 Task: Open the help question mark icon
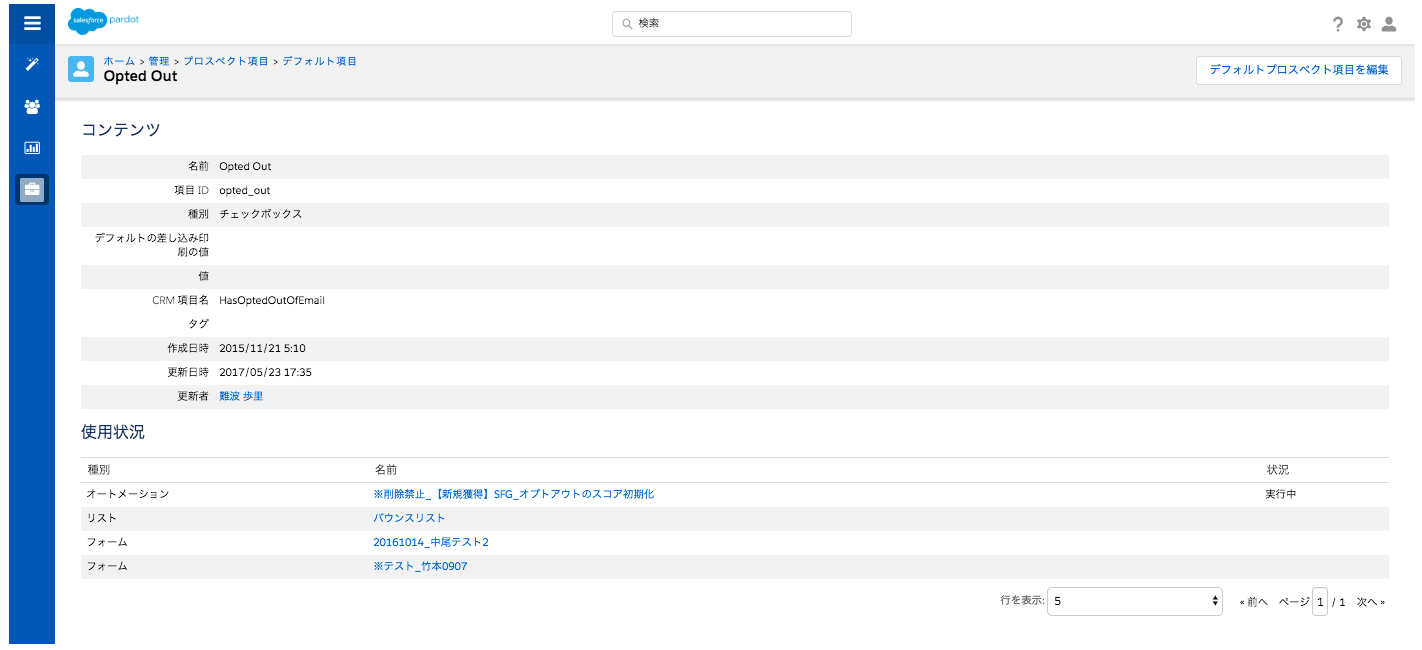[x=1338, y=24]
